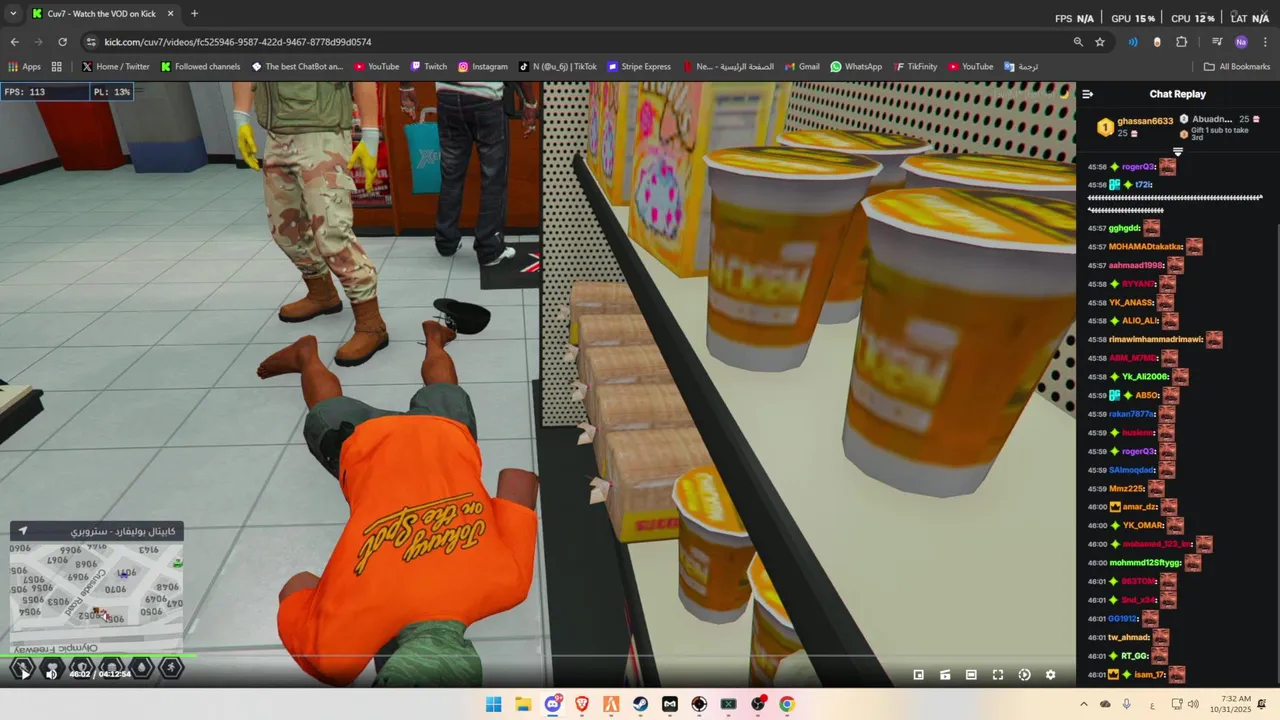Image resolution: width=1280 pixels, height=720 pixels.
Task: Open the Instagram bookmark
Action: coord(482,67)
